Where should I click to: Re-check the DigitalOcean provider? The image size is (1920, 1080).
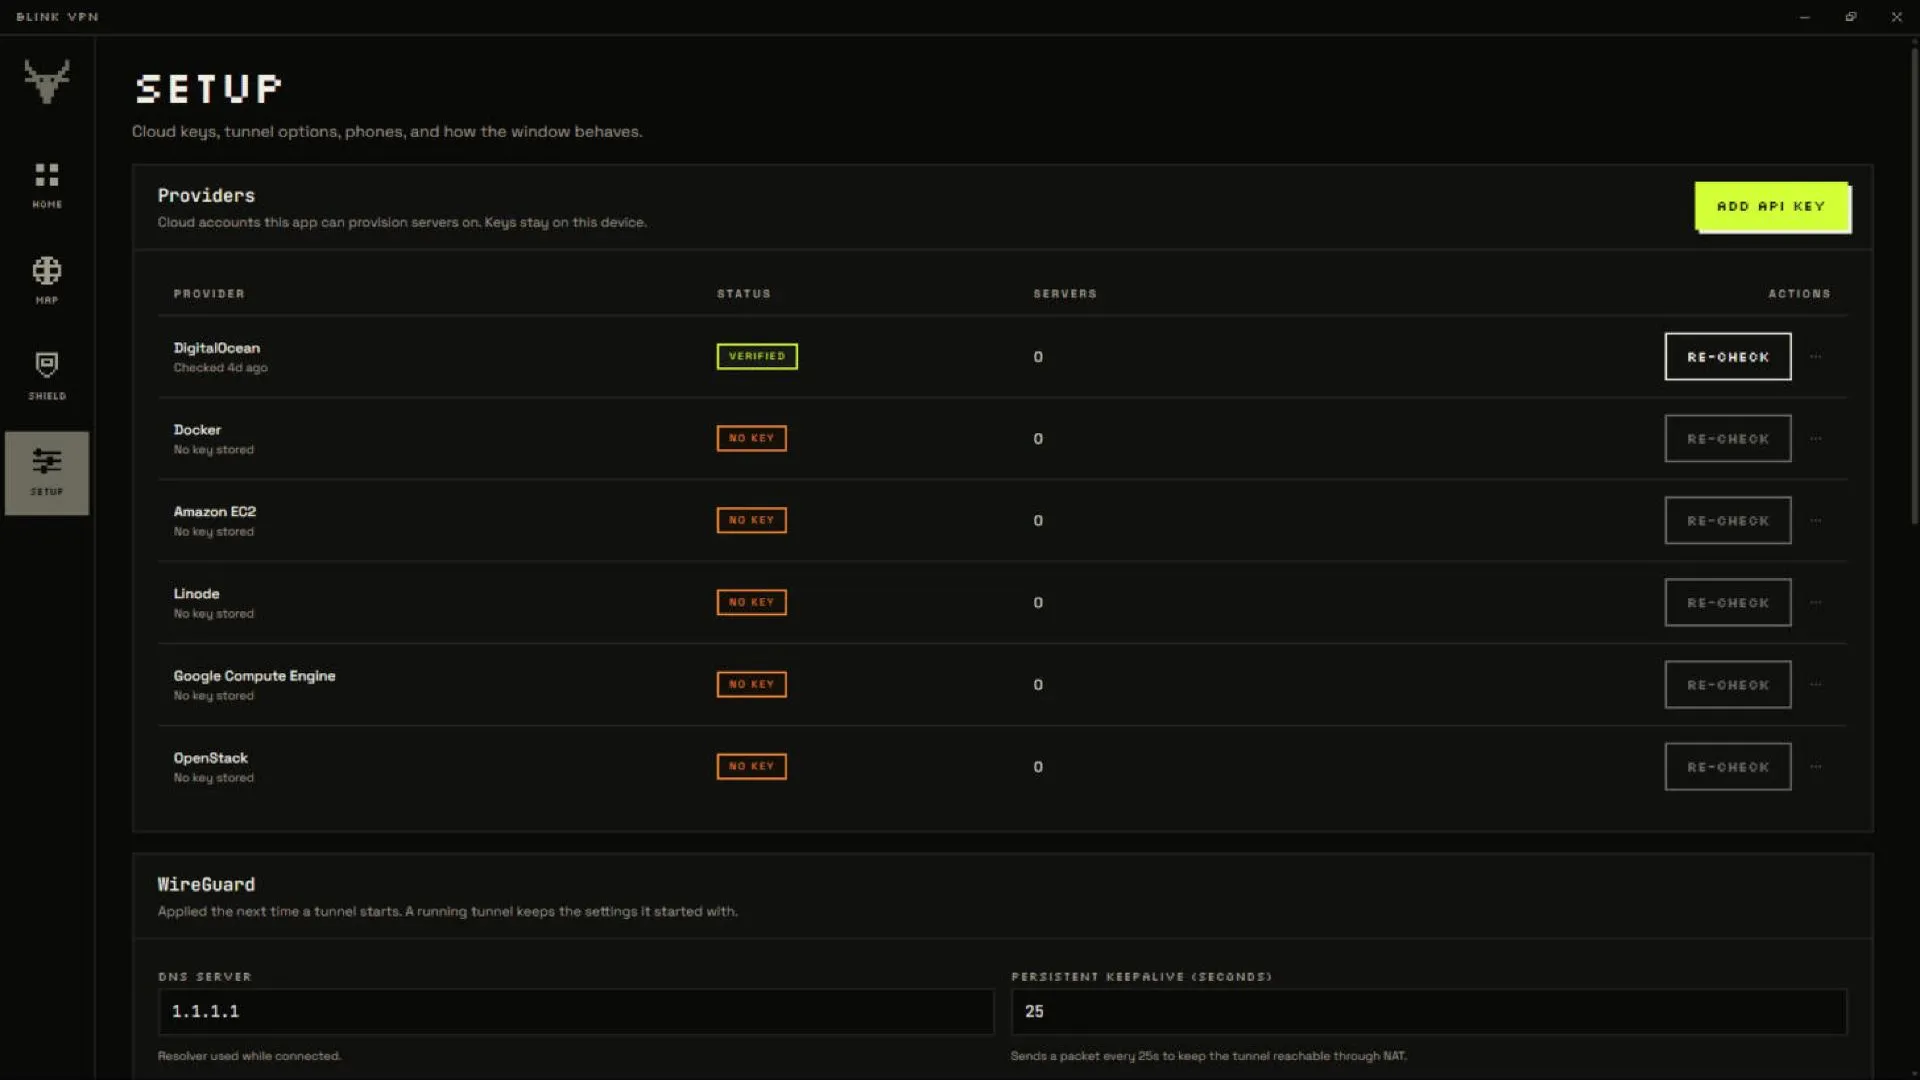pos(1728,357)
